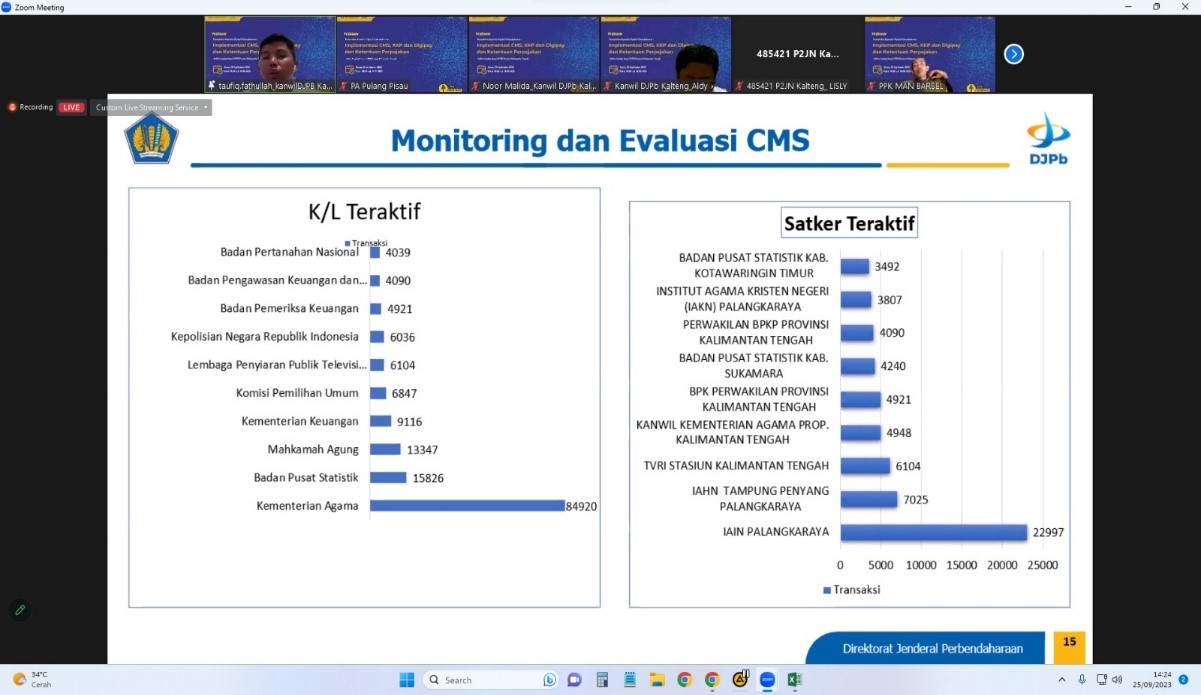This screenshot has height=695, width=1201.
Task: Open the second Chrome taskbar icon
Action: tap(712, 680)
